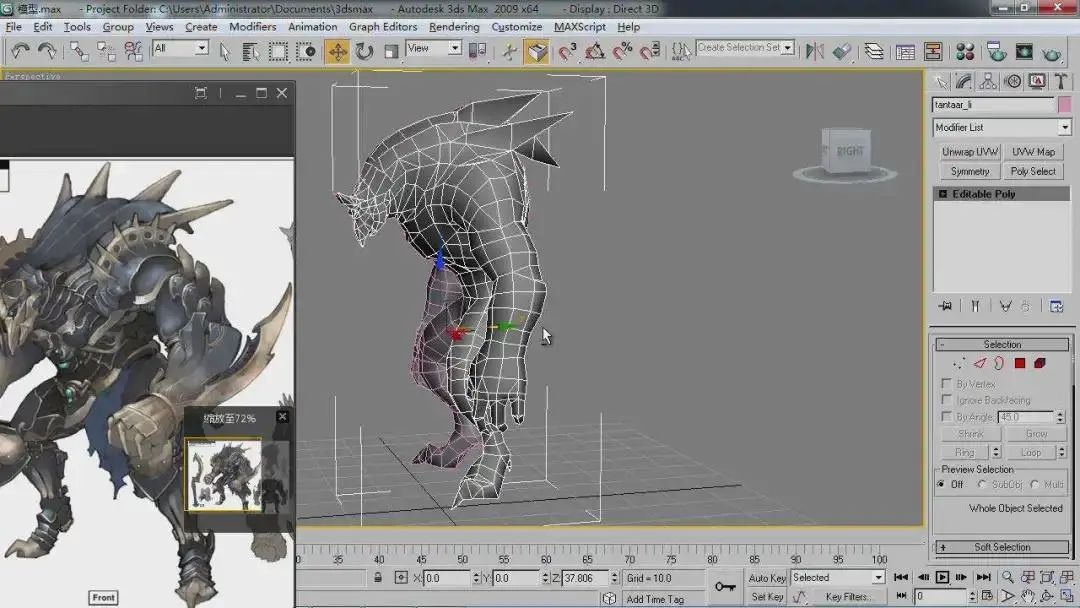Click the Align tool icon
Image resolution: width=1080 pixels, height=608 pixels.
(x=842, y=51)
